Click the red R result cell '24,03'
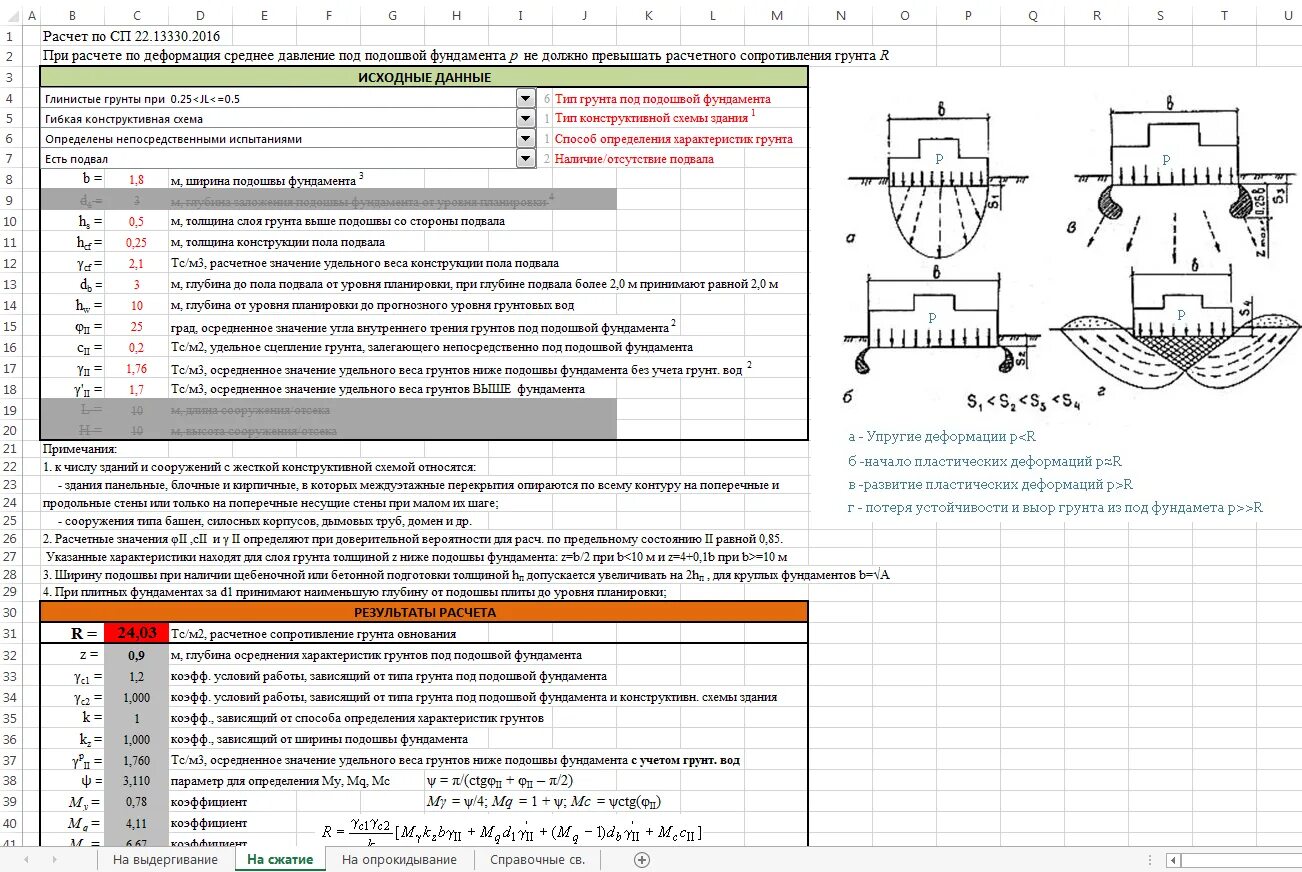Viewport: 1302px width, 872px height. tap(136, 633)
